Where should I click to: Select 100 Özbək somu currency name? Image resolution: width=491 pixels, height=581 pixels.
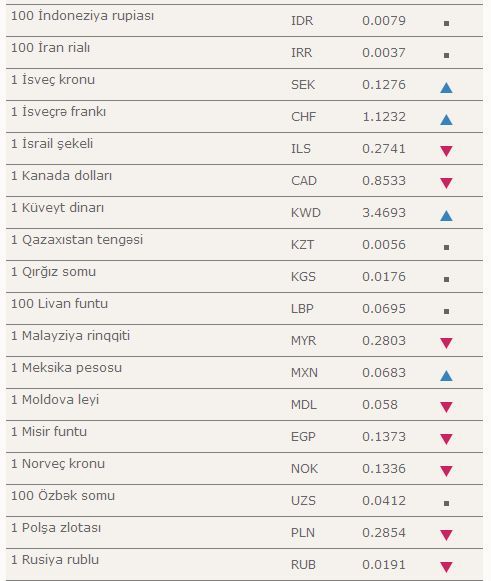[63, 495]
